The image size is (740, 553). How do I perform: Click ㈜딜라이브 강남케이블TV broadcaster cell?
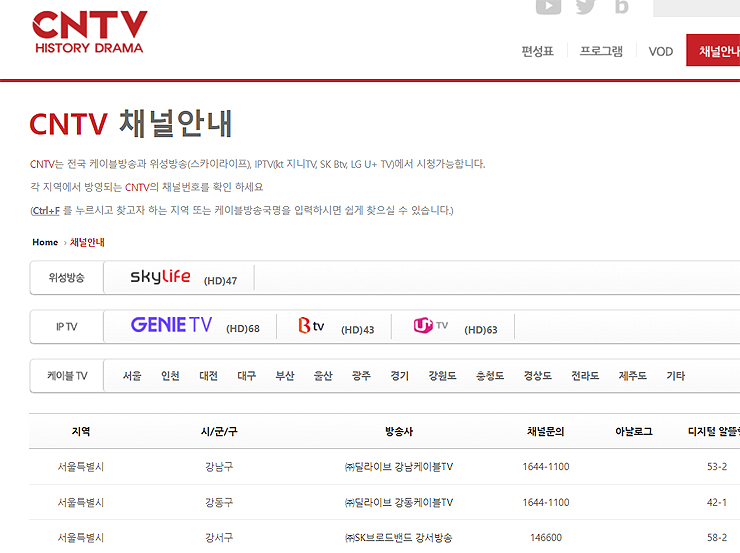(399, 467)
